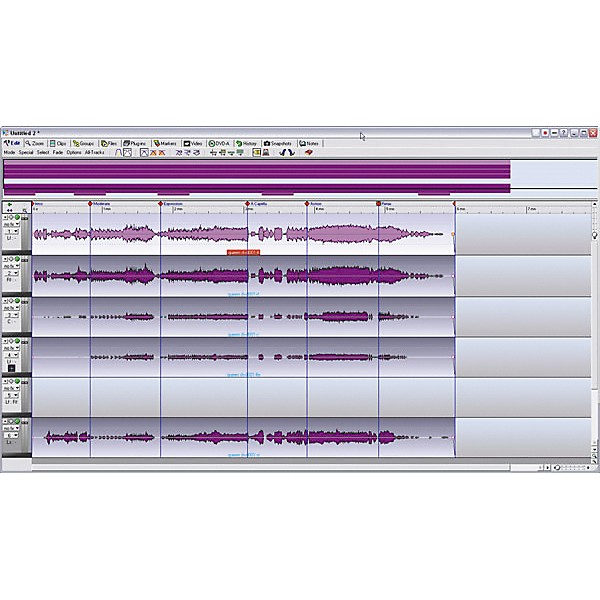Image resolution: width=600 pixels, height=600 pixels.
Task: Open track 2's small arrow menu button
Action: pyautogui.click(x=6, y=259)
